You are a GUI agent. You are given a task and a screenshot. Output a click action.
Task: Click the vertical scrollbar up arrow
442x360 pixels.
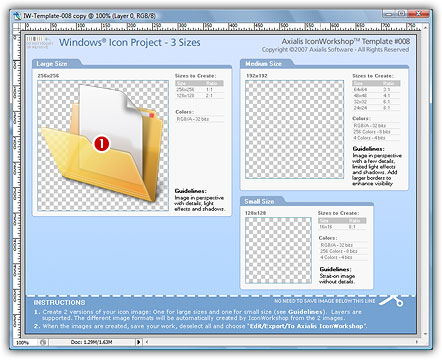(x=426, y=28)
